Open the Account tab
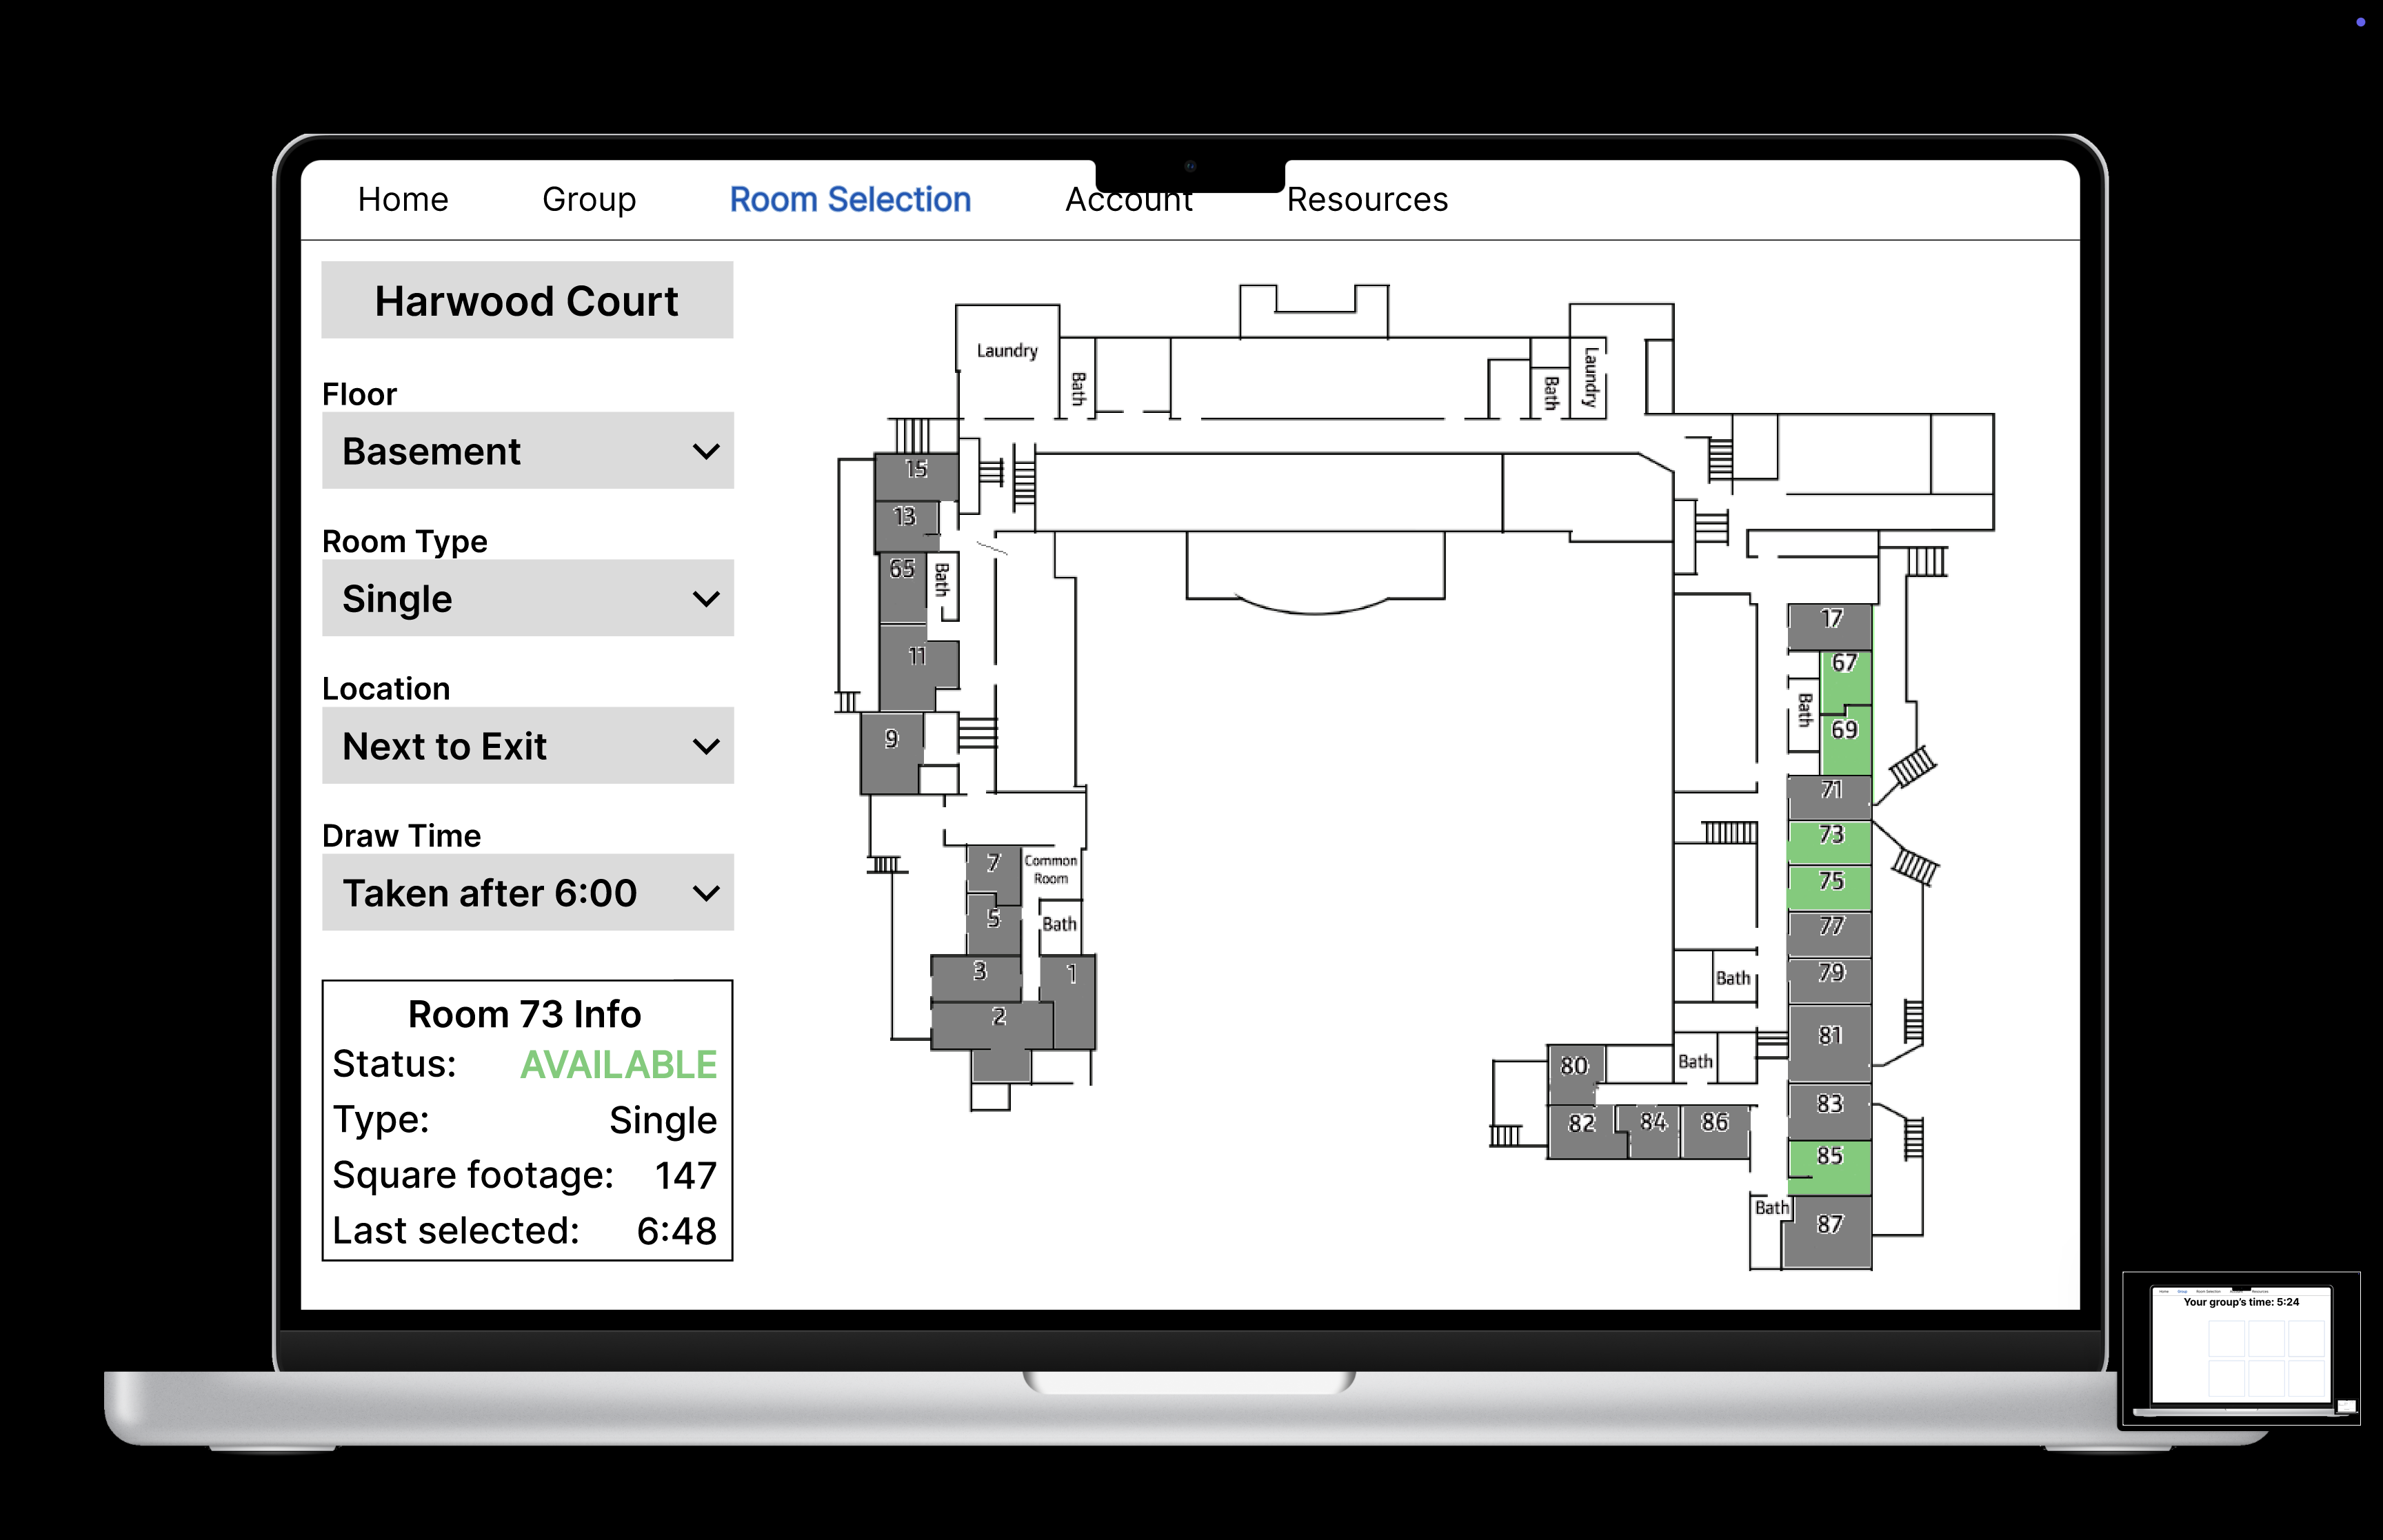 (x=1128, y=201)
